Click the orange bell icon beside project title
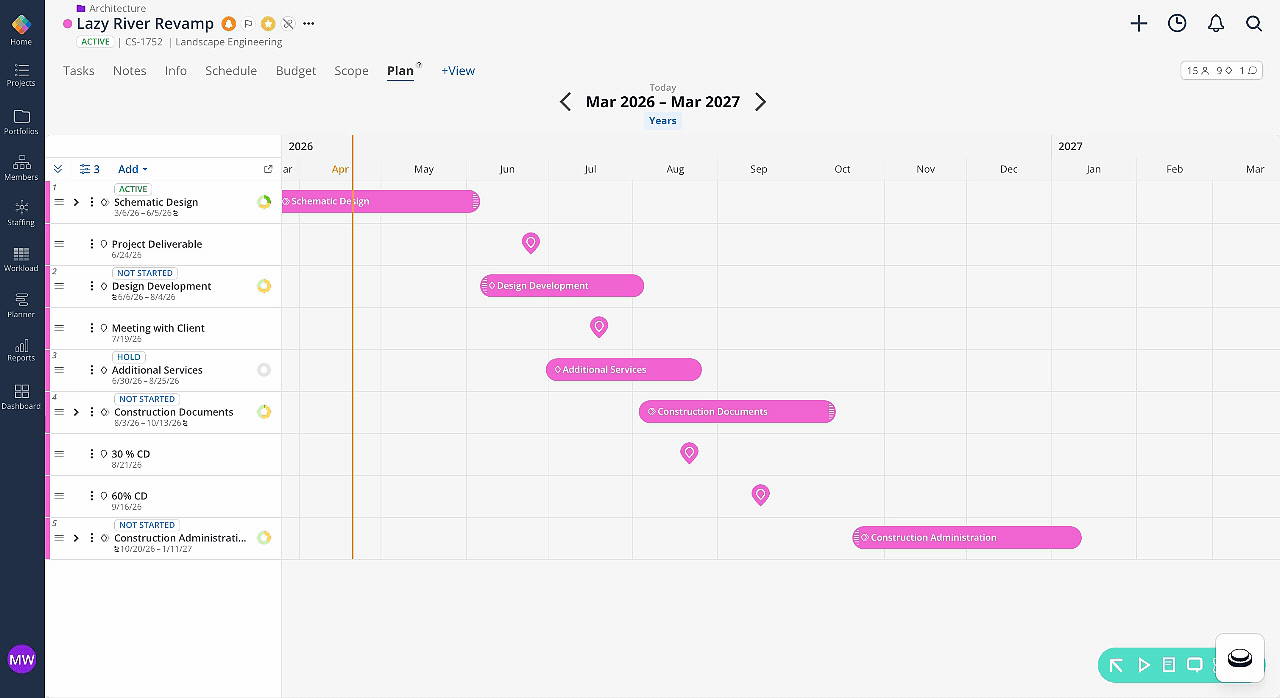 [229, 23]
